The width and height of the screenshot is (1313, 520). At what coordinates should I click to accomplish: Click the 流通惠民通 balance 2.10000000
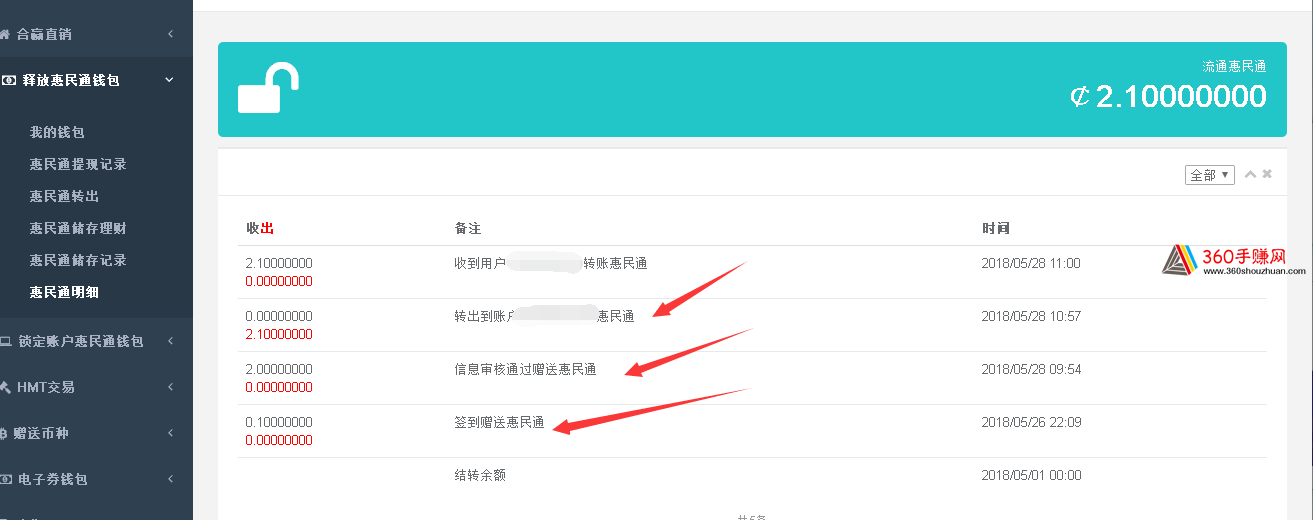click(x=1168, y=96)
